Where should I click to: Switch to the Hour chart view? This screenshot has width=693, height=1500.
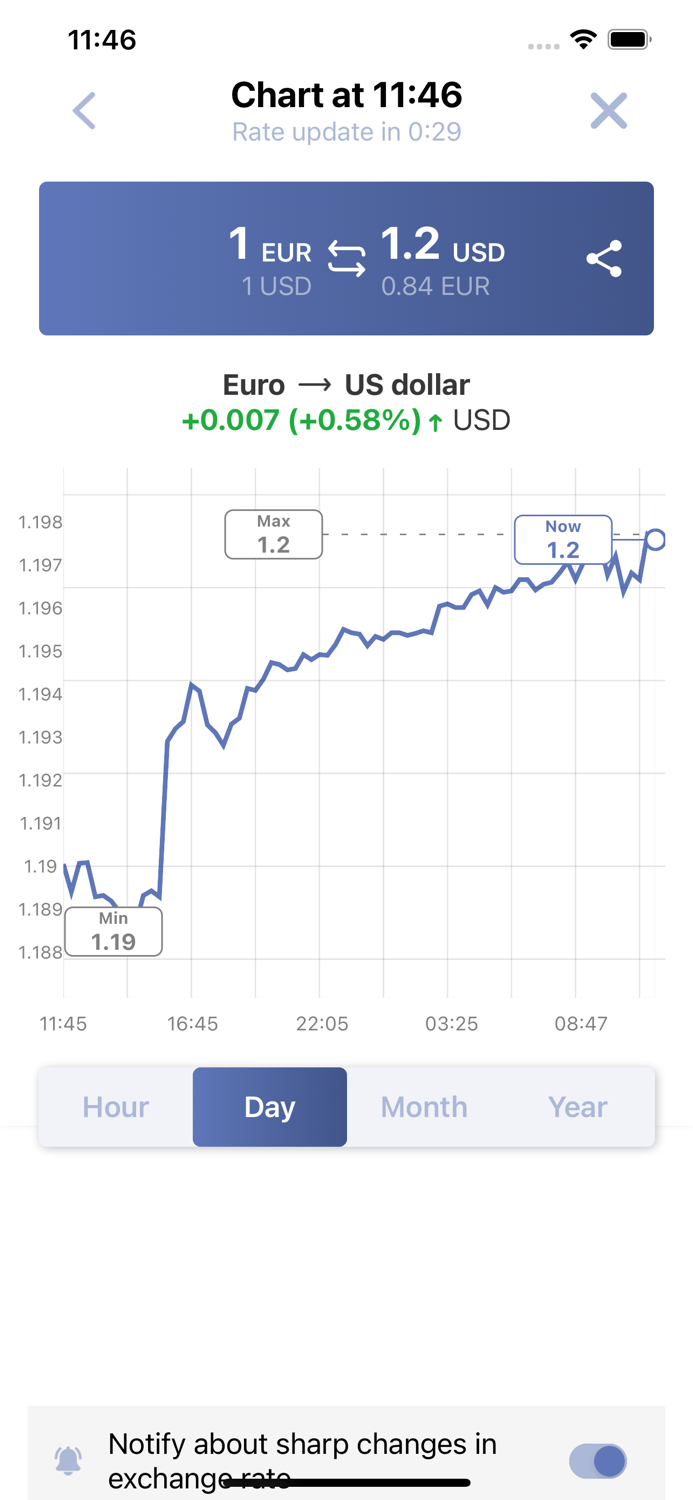[115, 1107]
